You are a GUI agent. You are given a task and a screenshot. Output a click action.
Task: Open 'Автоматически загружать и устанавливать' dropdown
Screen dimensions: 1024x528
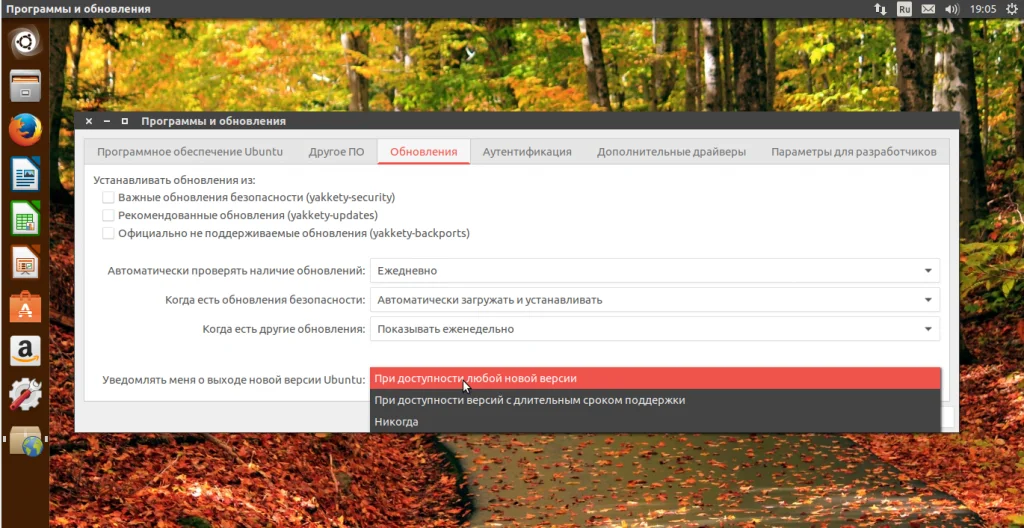(x=654, y=300)
